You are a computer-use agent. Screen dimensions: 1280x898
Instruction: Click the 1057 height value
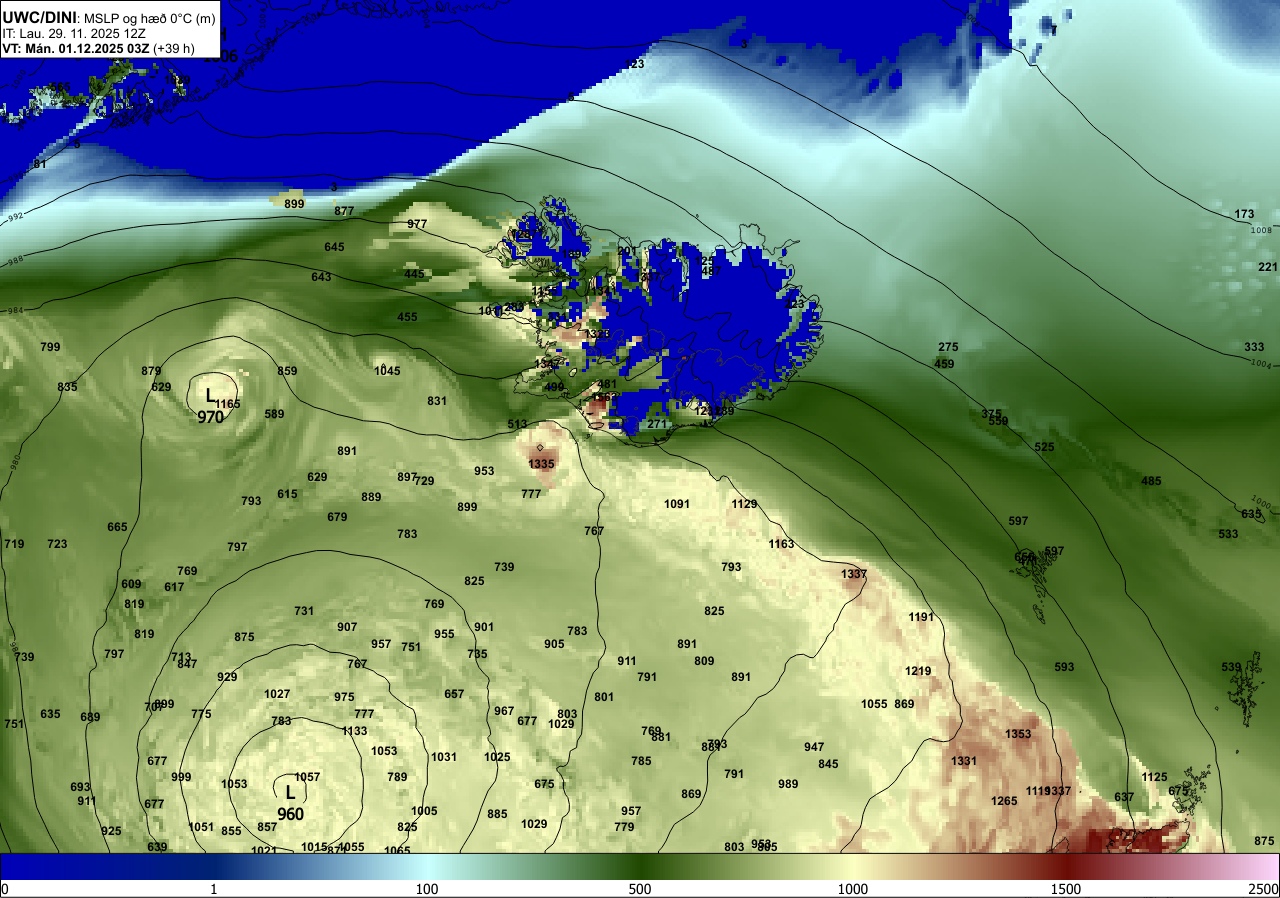click(307, 777)
